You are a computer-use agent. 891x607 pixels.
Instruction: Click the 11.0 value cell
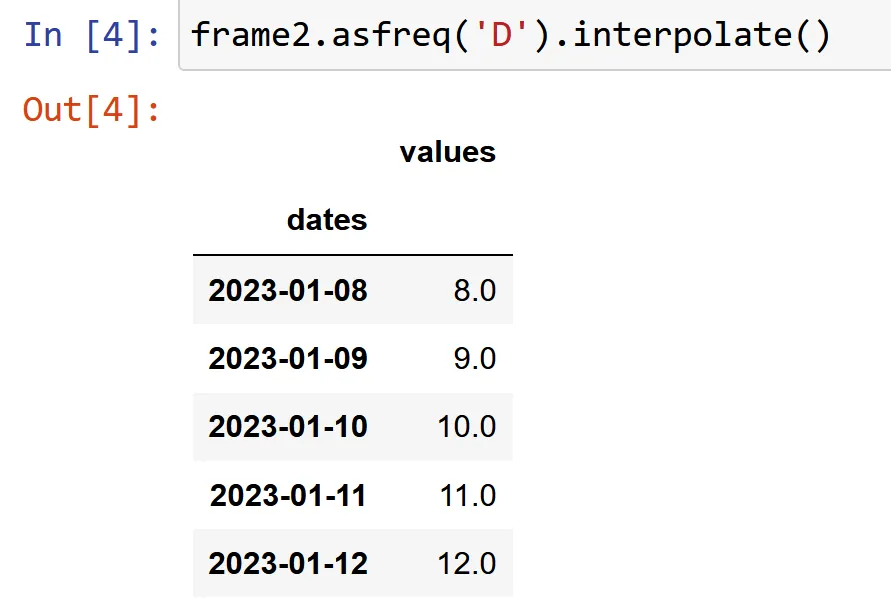[468, 495]
